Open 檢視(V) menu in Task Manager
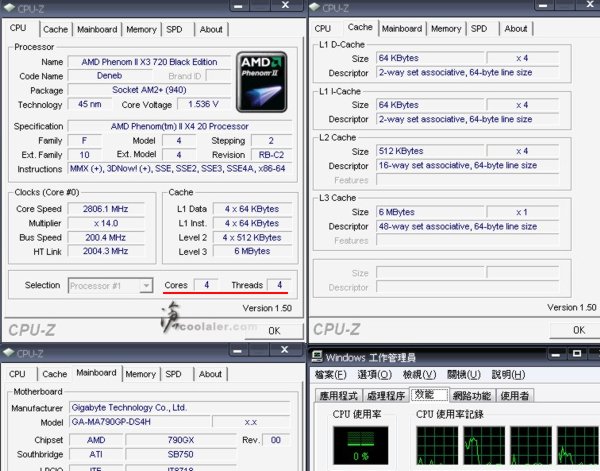The image size is (600, 471). 419,375
